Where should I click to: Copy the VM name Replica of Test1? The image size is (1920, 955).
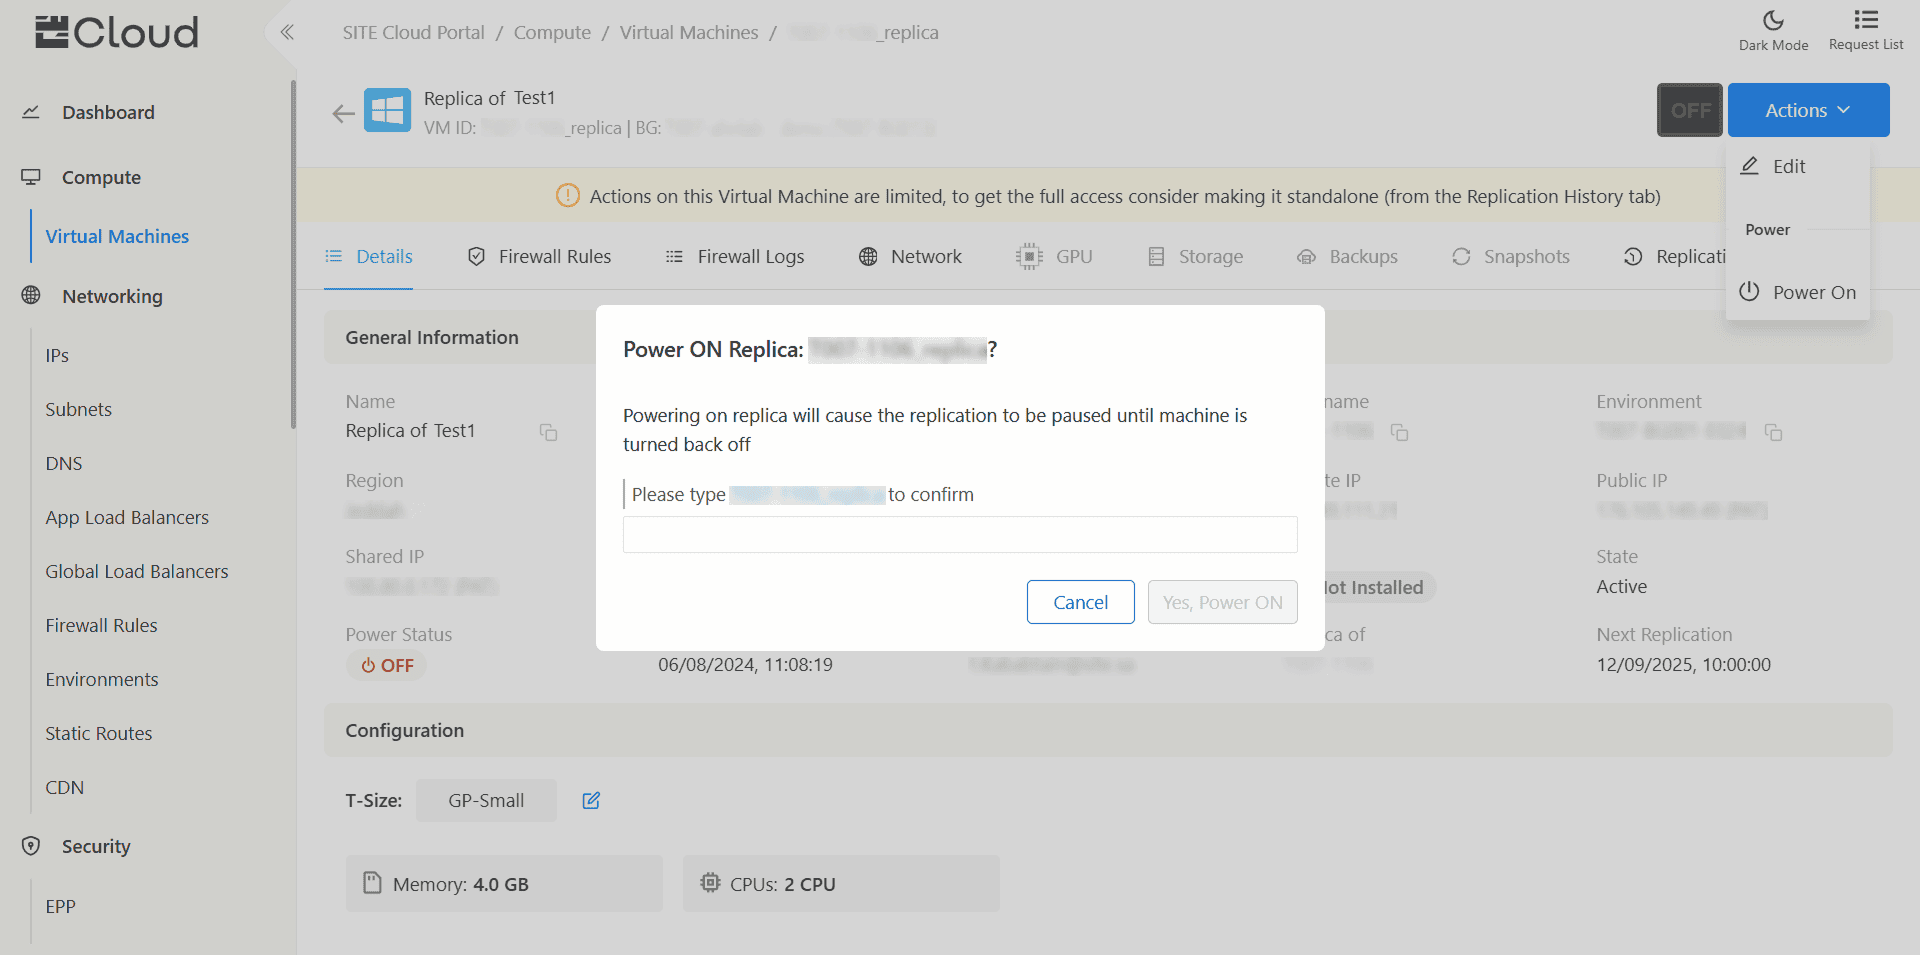pos(548,432)
